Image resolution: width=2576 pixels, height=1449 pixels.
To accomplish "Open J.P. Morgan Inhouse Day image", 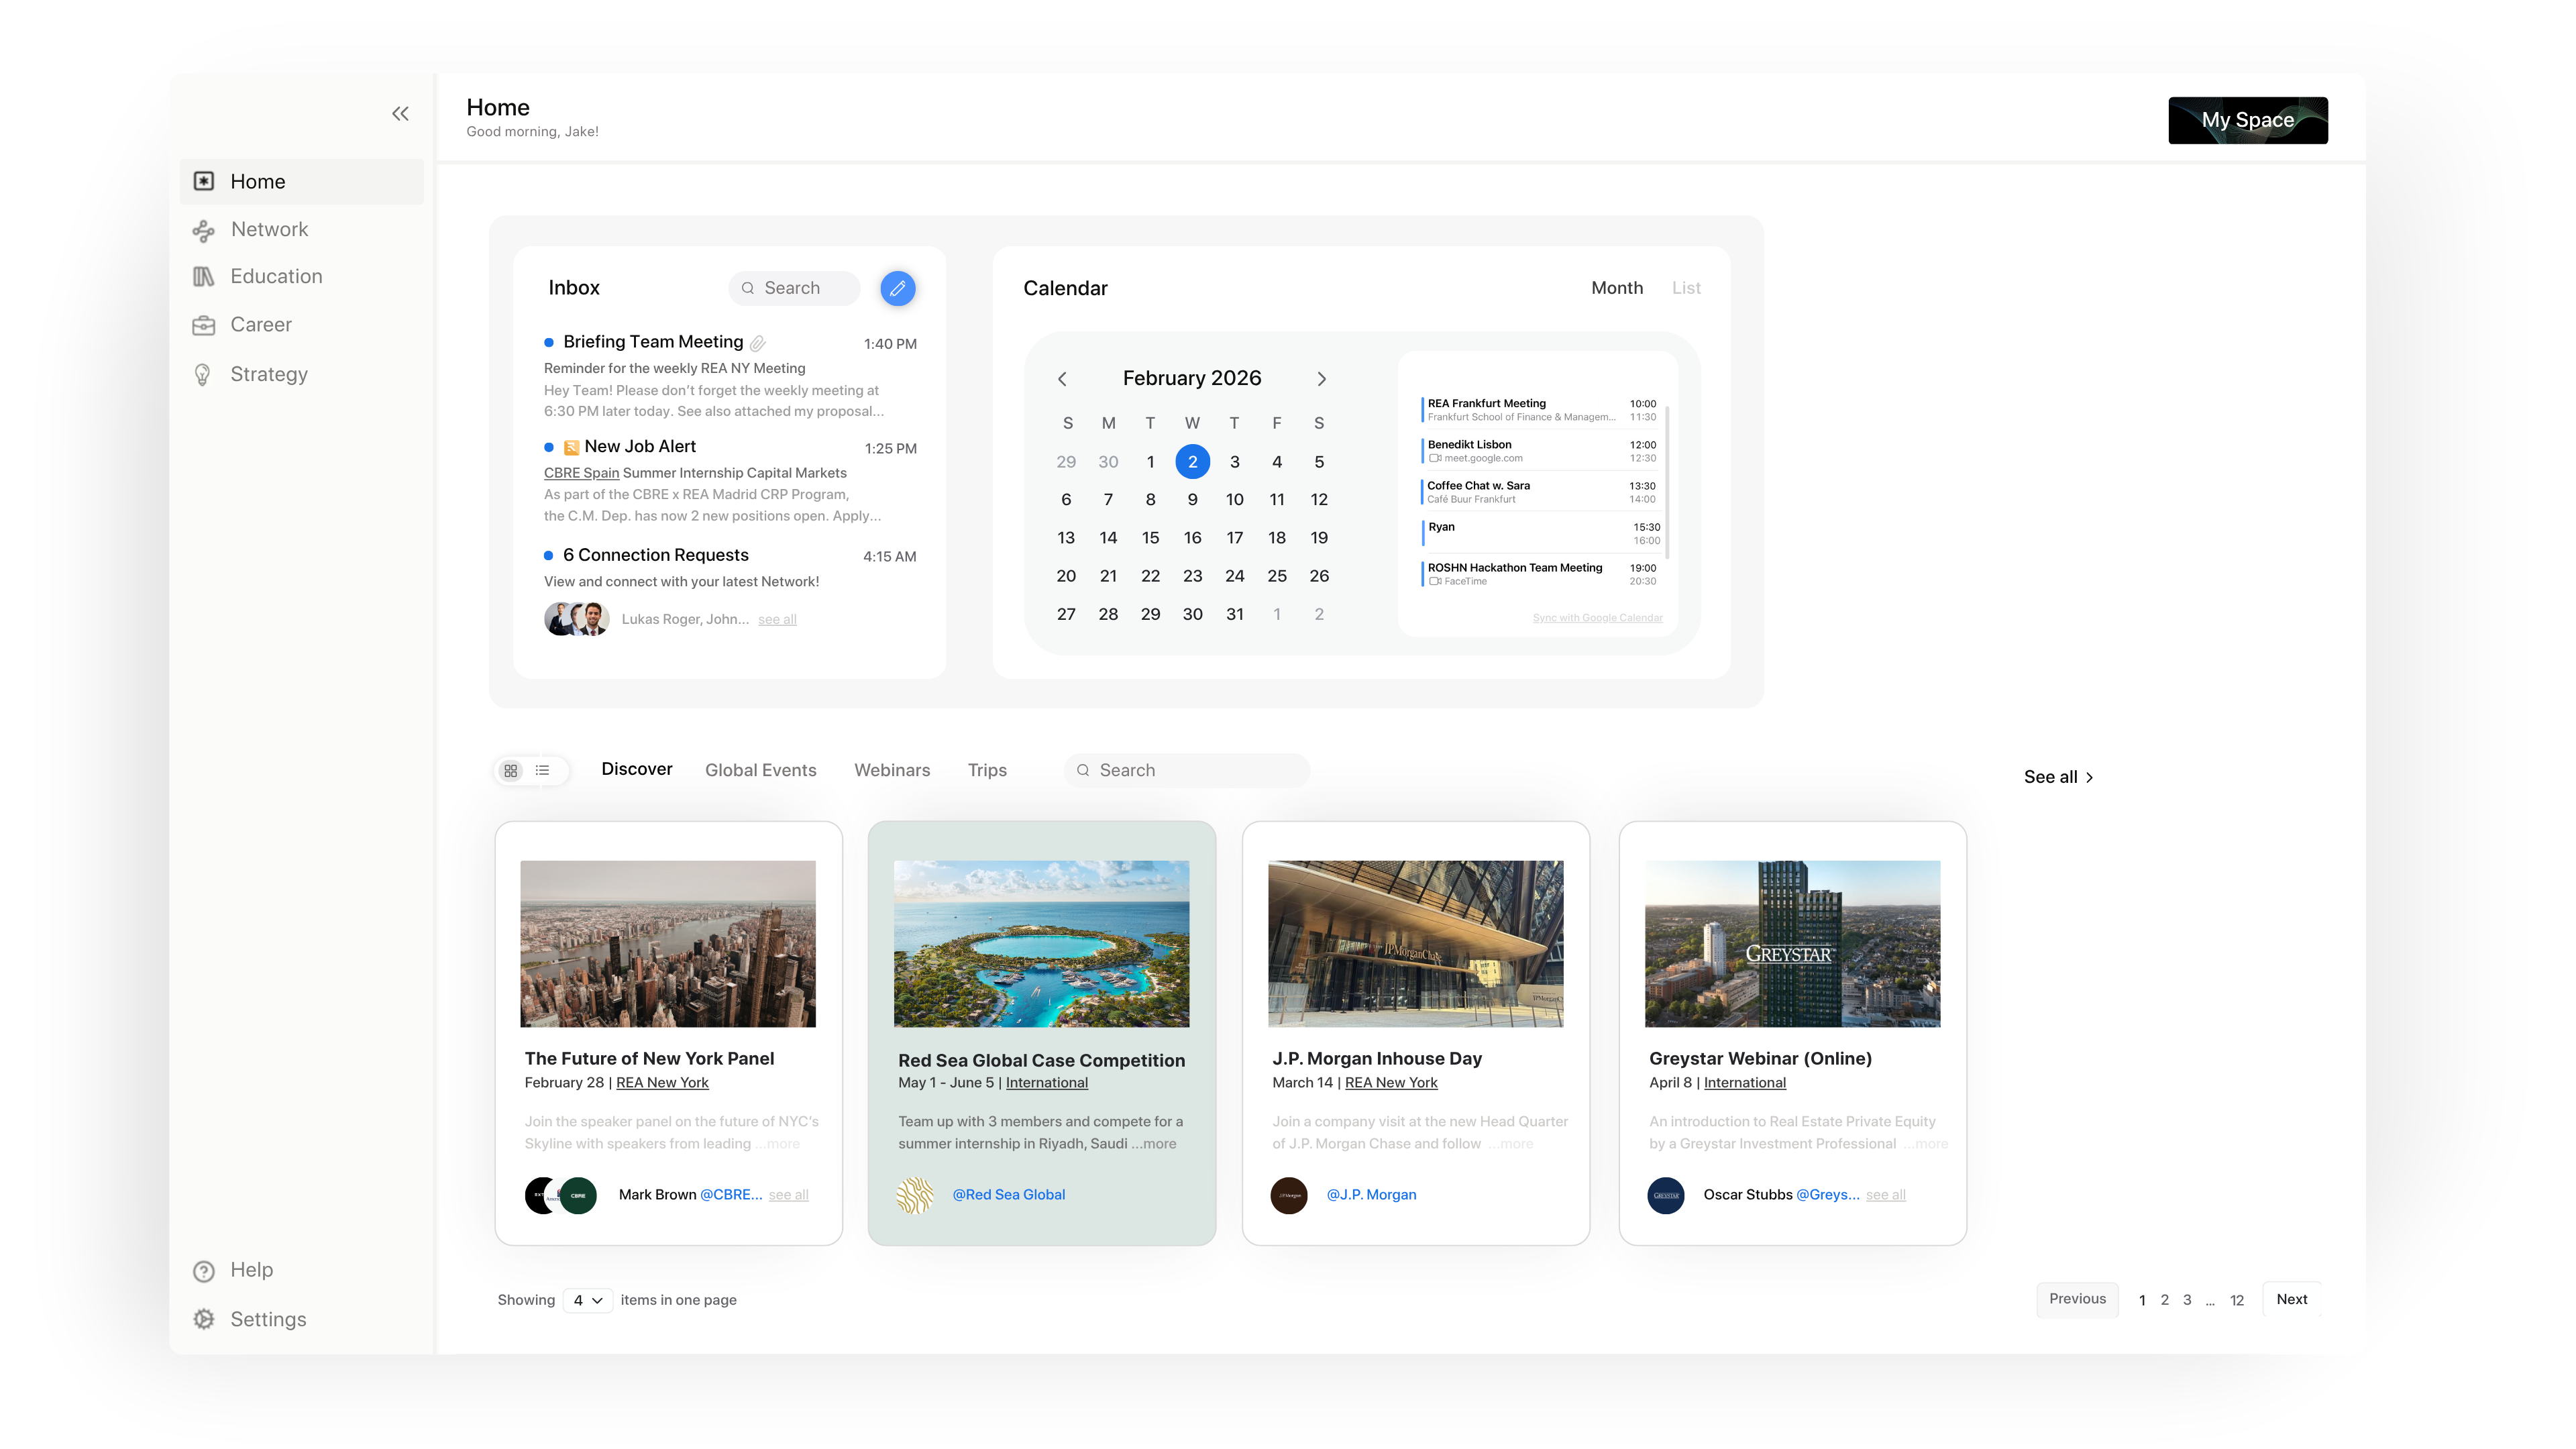I will pos(1415,944).
